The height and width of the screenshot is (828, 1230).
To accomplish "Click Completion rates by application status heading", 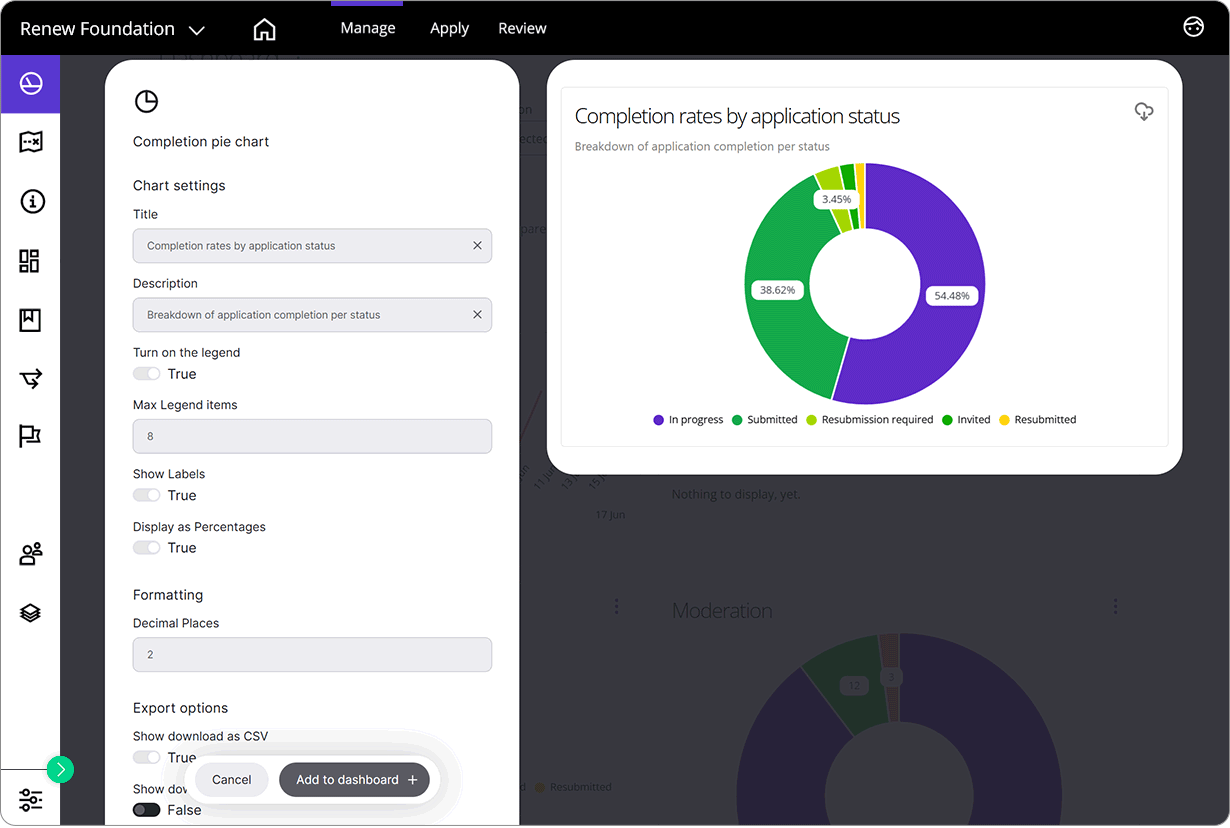I will coord(737,116).
